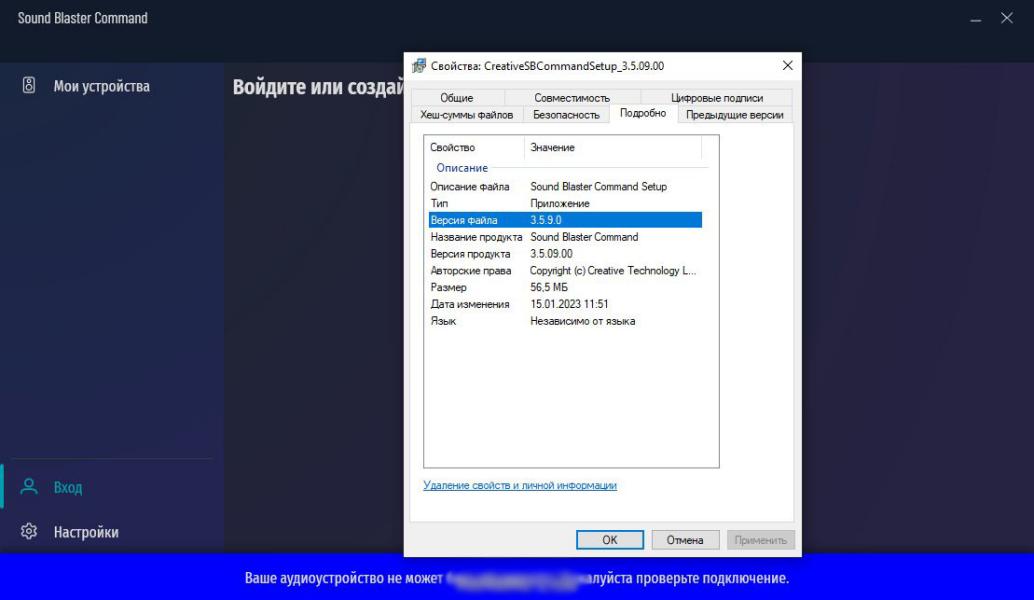Select the Дата изменения row
The width and height of the screenshot is (1034, 600).
pyautogui.click(x=565, y=305)
